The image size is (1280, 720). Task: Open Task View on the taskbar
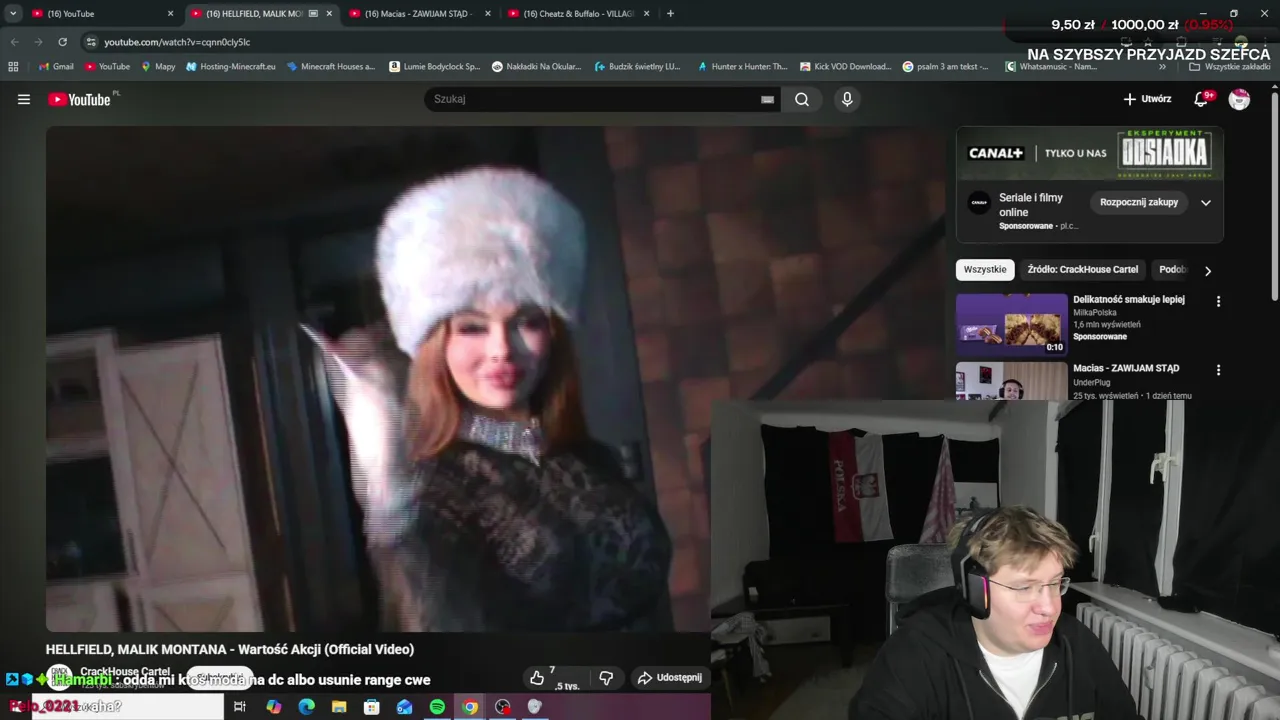tap(240, 707)
